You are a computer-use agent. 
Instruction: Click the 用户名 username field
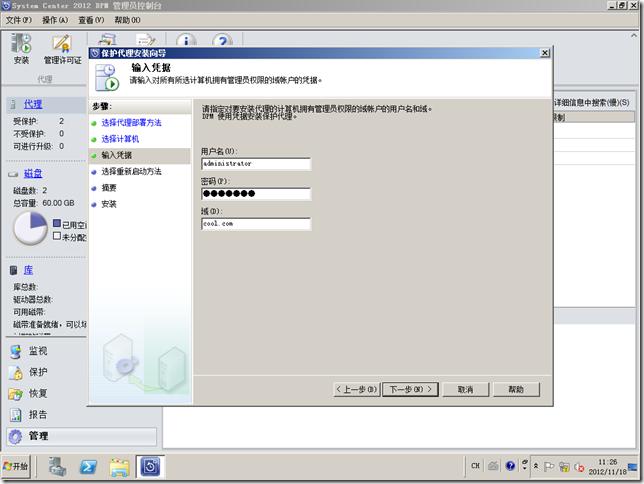[256, 164]
